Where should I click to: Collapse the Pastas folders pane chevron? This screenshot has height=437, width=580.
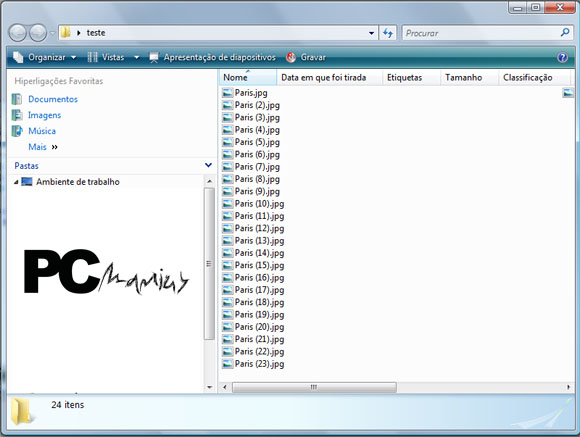pos(209,165)
